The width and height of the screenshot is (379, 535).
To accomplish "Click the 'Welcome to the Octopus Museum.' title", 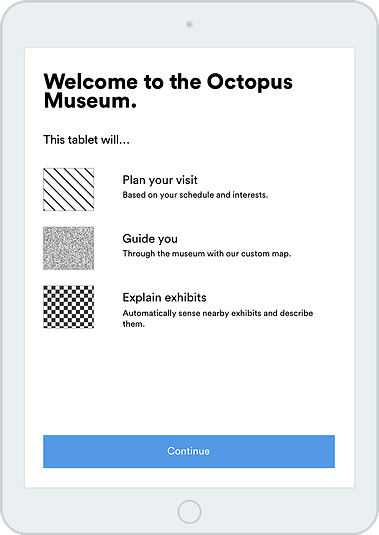I will coord(168,91).
